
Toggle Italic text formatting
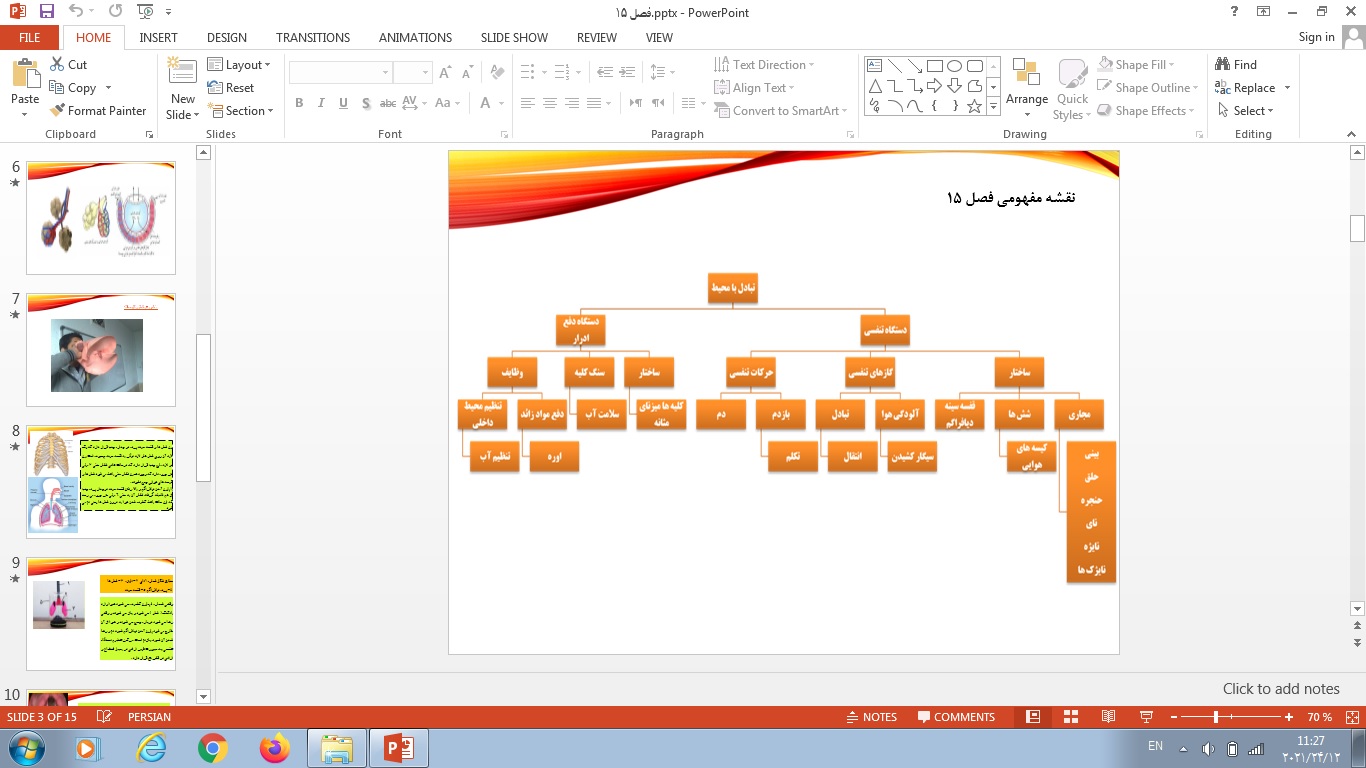coord(321,103)
